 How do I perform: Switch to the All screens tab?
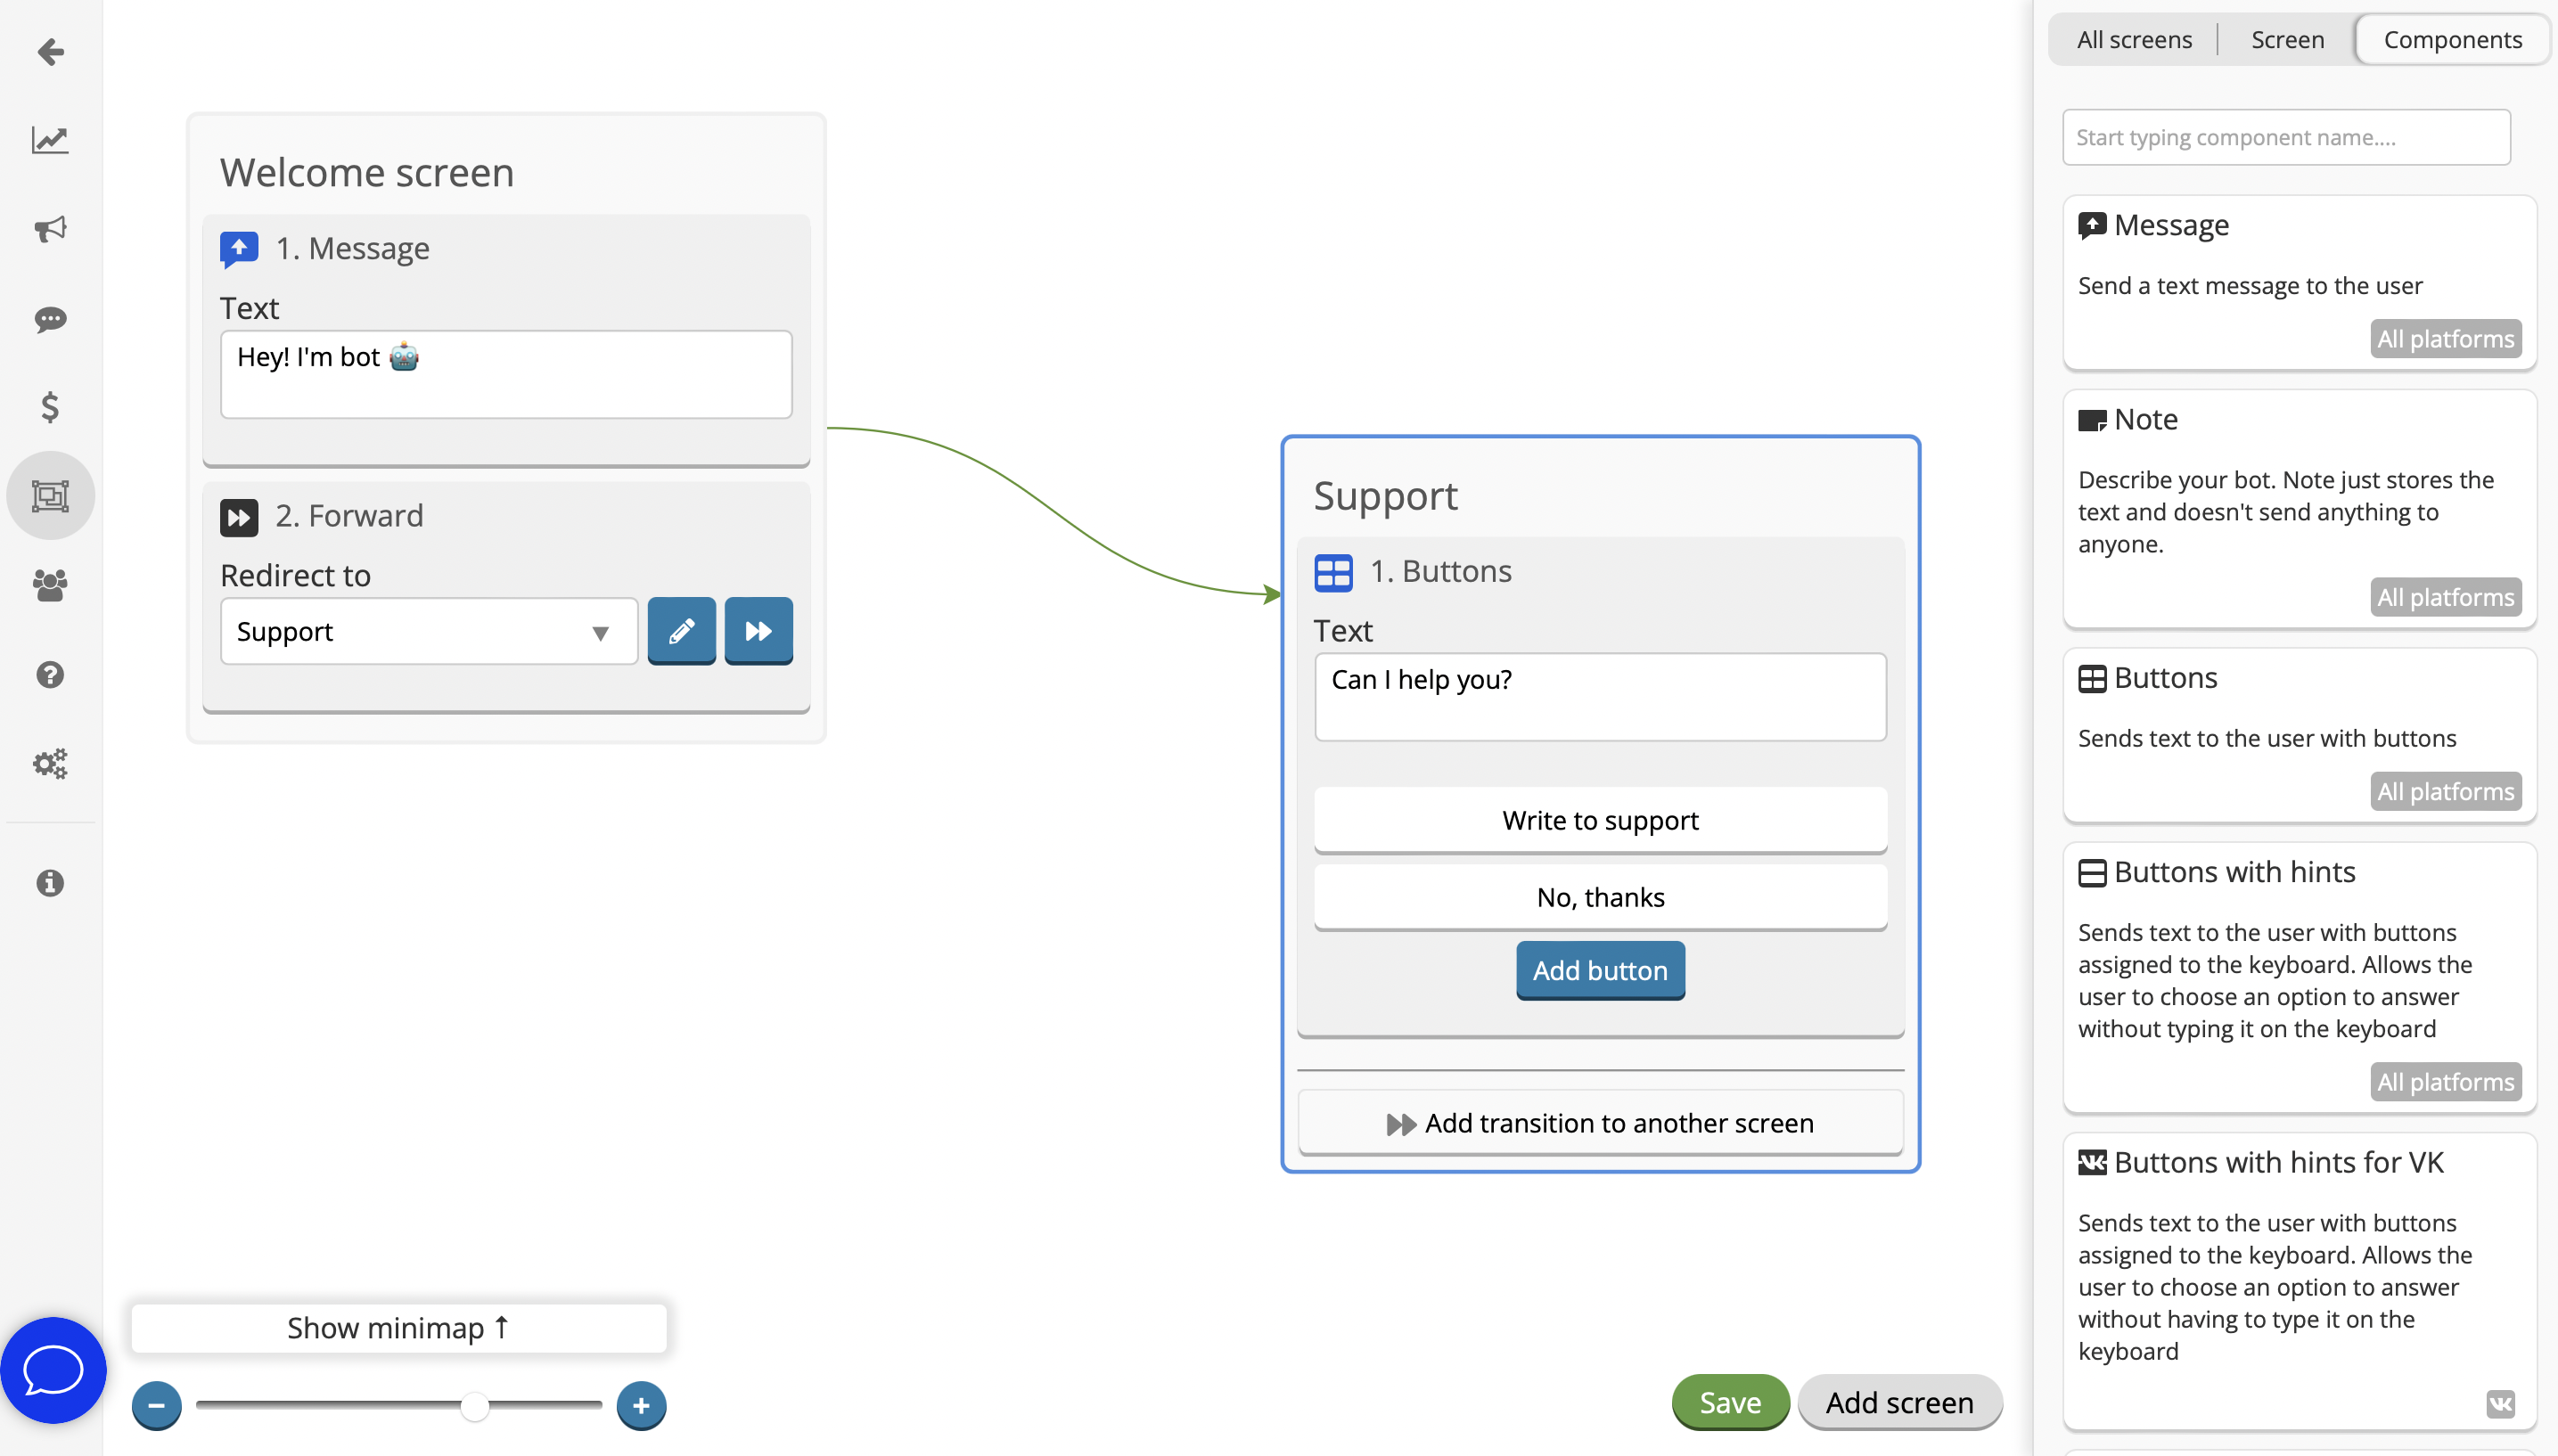tap(2134, 39)
